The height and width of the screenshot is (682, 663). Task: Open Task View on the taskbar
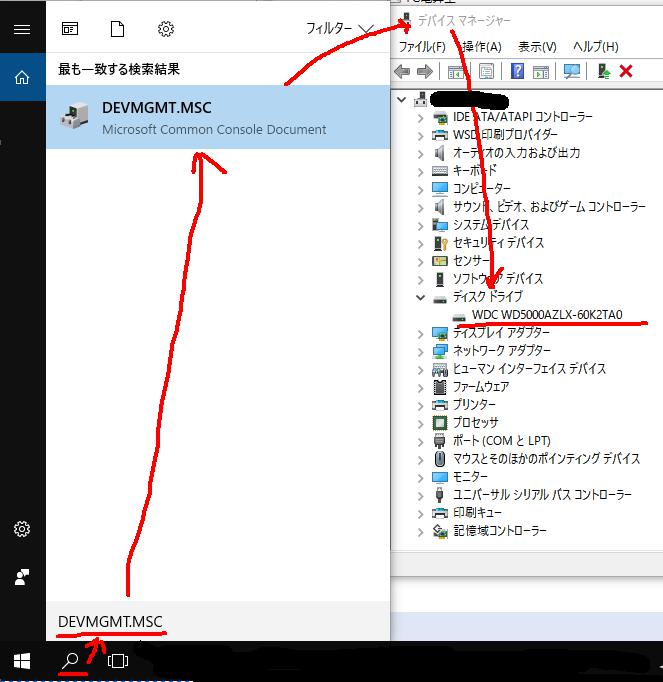click(x=118, y=661)
